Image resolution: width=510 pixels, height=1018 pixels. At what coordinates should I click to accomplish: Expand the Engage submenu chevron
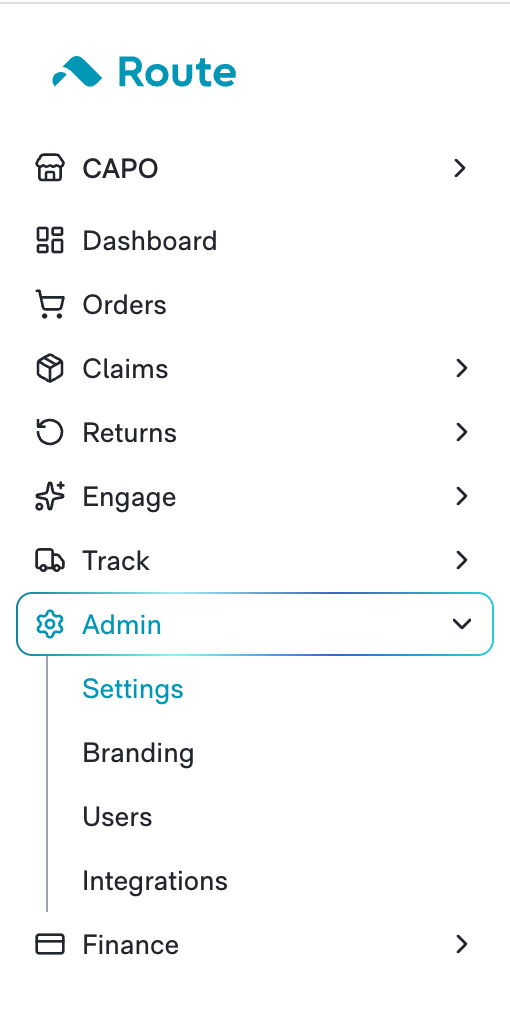coord(461,496)
